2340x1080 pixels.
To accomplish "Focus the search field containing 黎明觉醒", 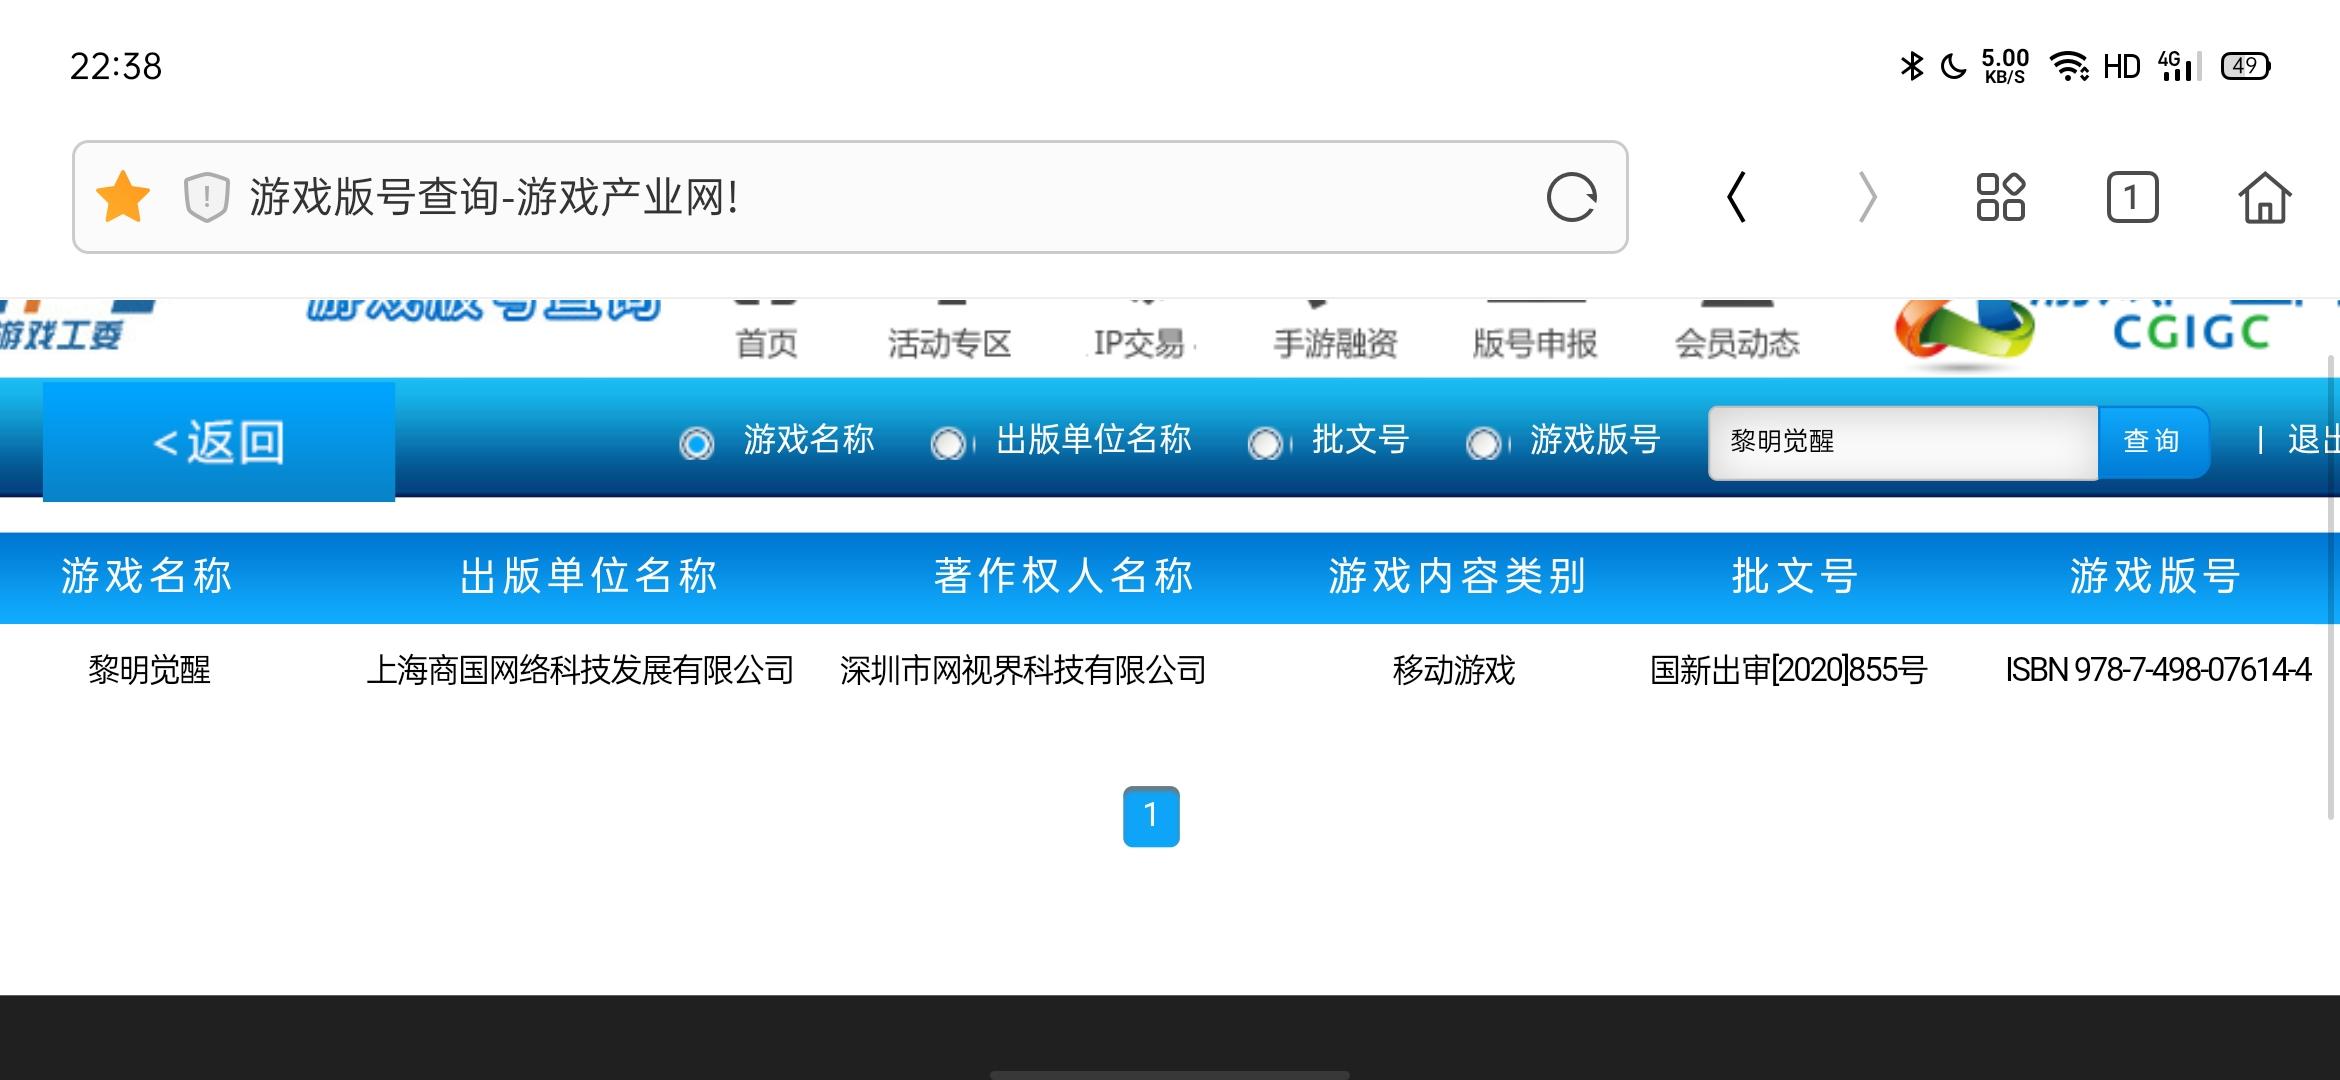I will pos(1903,442).
